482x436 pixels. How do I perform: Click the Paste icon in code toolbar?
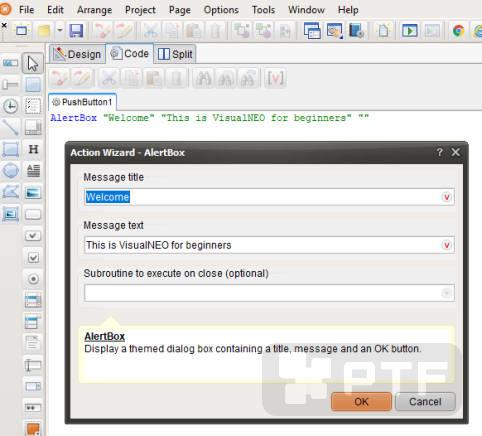[x=154, y=78]
